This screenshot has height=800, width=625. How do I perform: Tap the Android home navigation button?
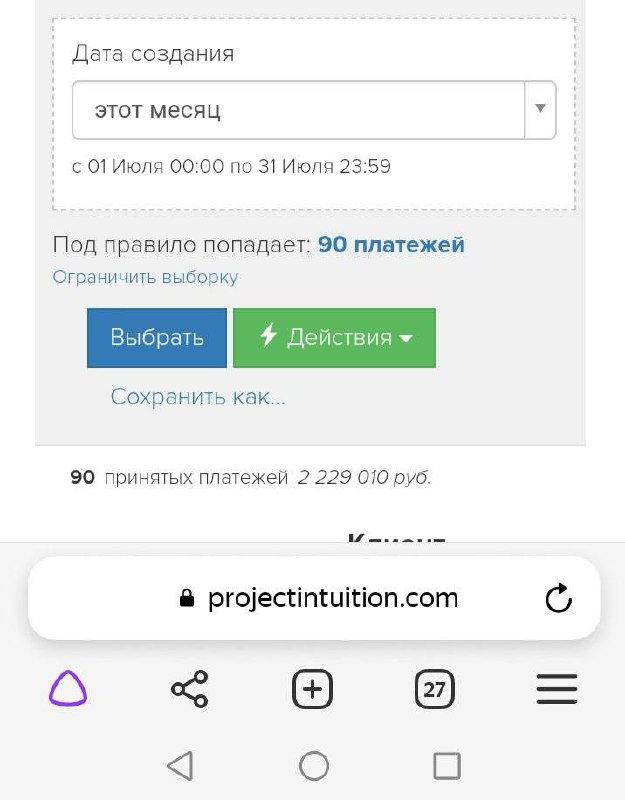[x=314, y=765]
